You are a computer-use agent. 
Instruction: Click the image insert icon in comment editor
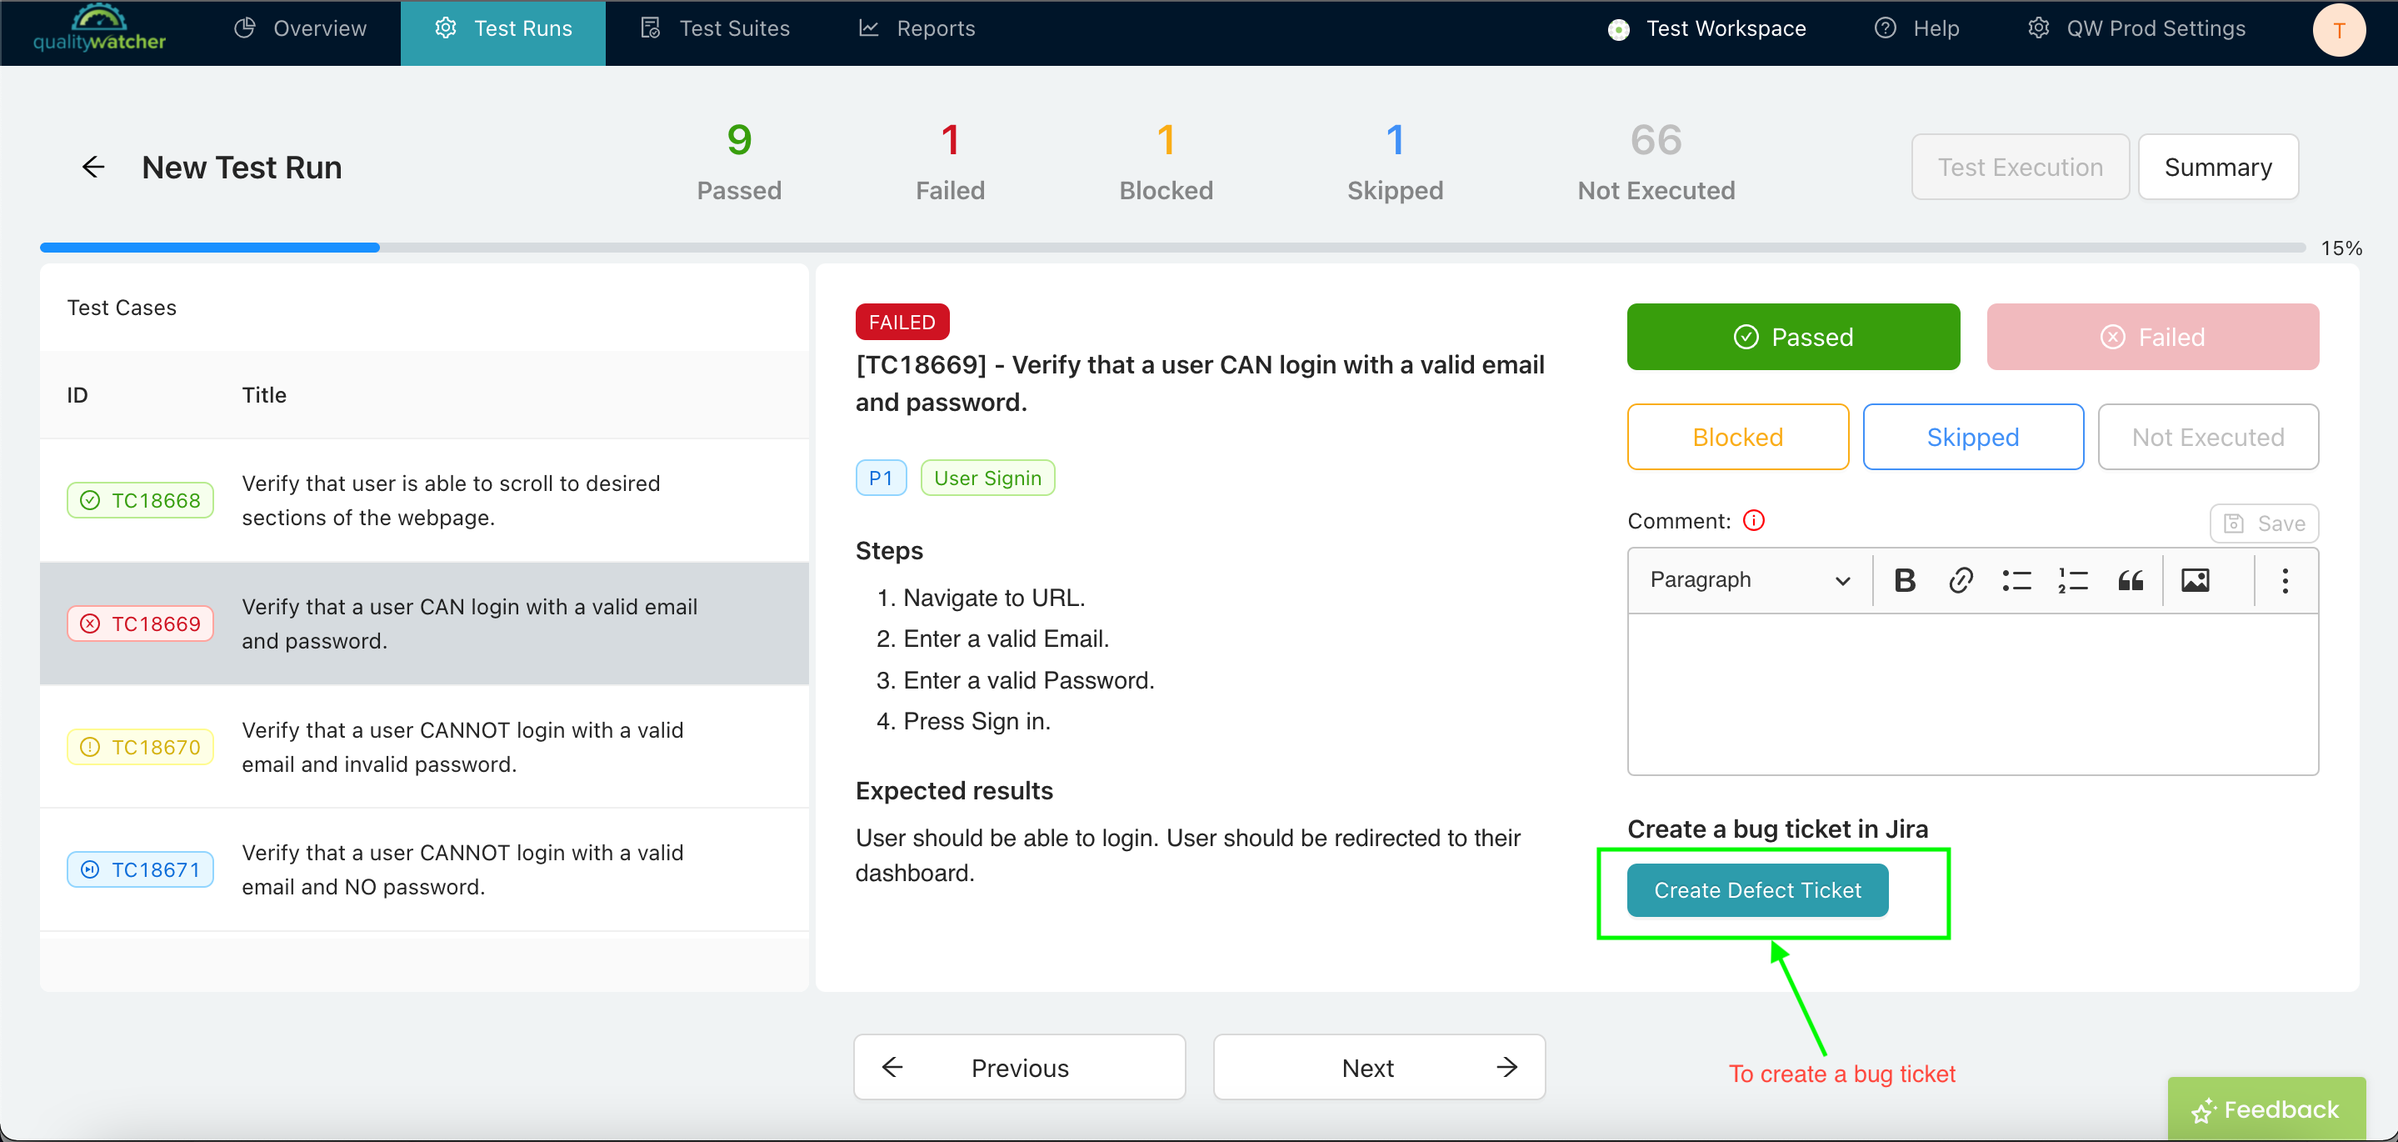click(2196, 579)
